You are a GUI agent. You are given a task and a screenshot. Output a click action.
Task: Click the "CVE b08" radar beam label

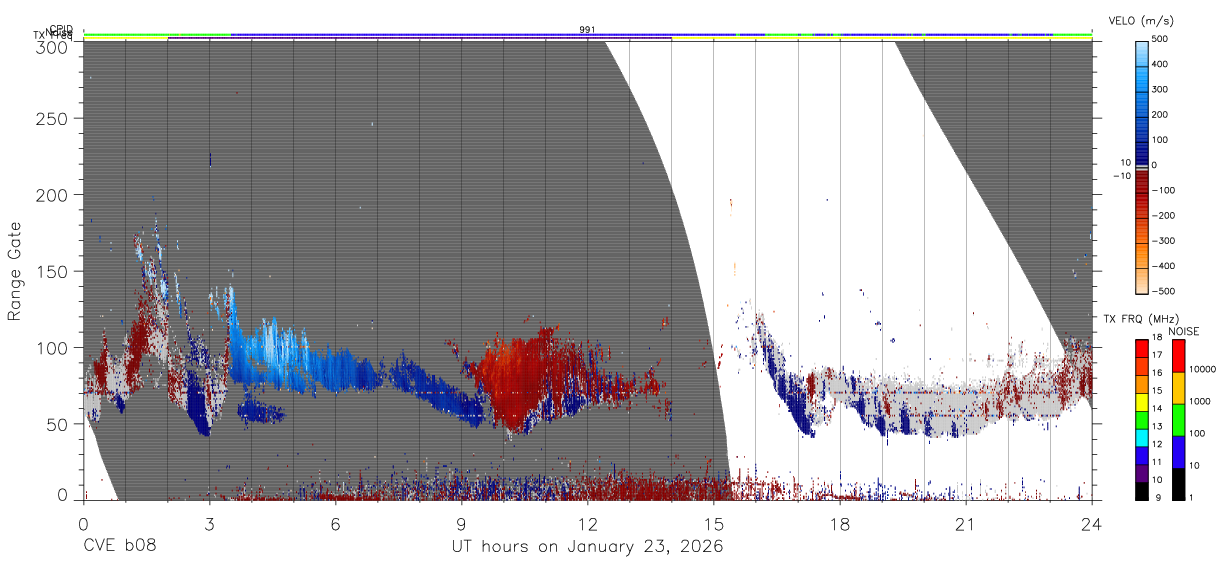[119, 547]
